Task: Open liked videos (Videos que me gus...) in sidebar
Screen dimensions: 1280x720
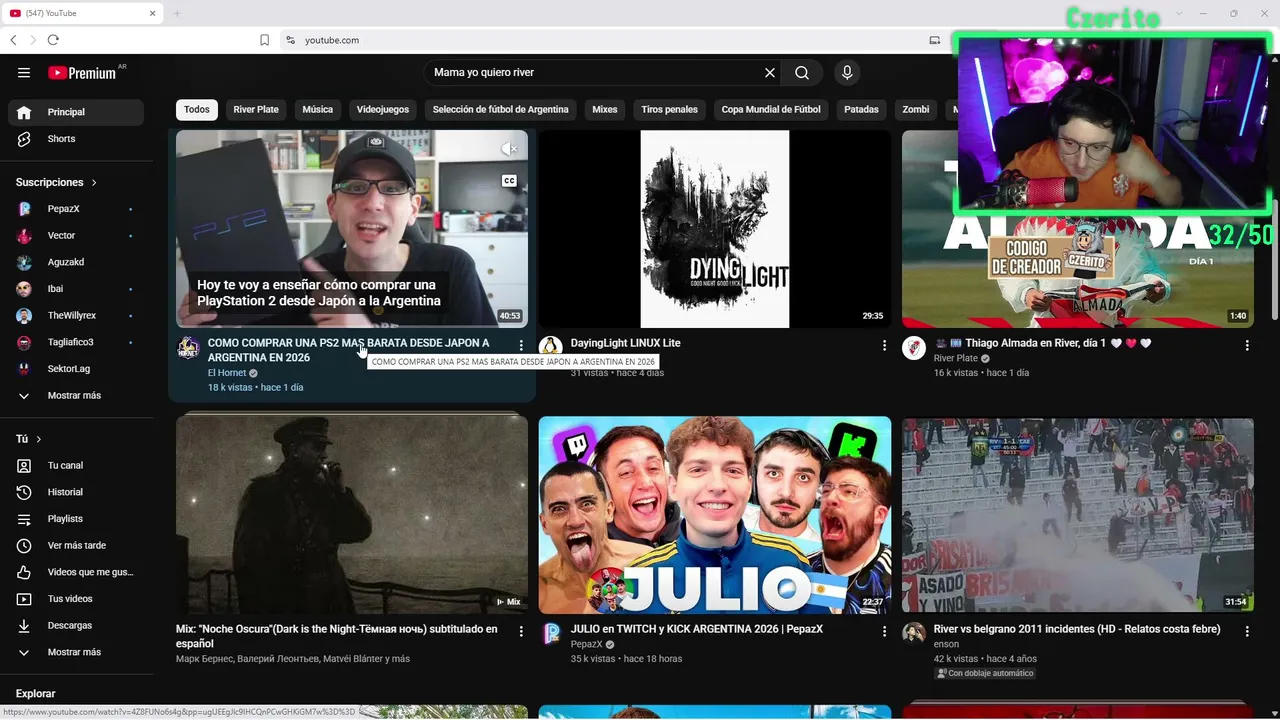Action: pyautogui.click(x=76, y=572)
